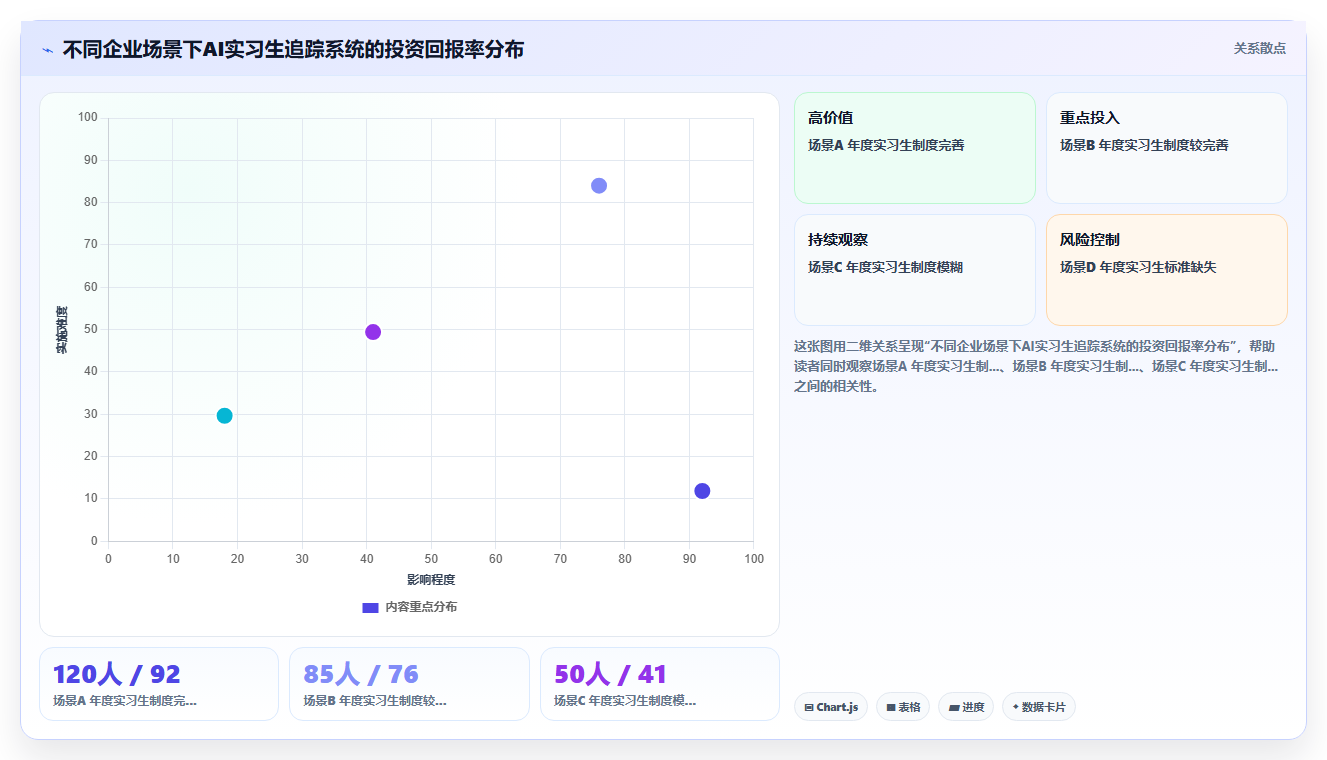1327x760 pixels.
Task: Click 场景C 年度实习生制度模糊 text
Action: tap(885, 267)
